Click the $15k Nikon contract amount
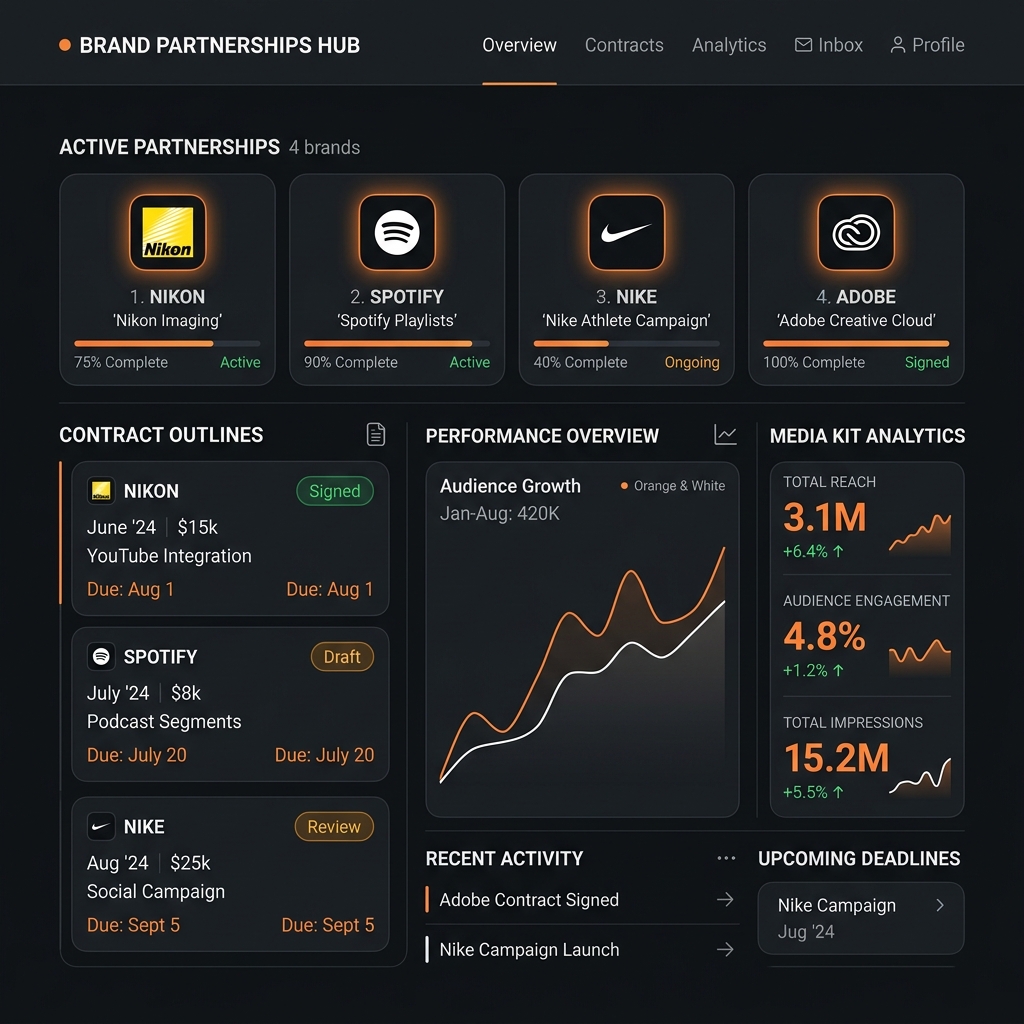This screenshot has width=1024, height=1024. pos(197,527)
